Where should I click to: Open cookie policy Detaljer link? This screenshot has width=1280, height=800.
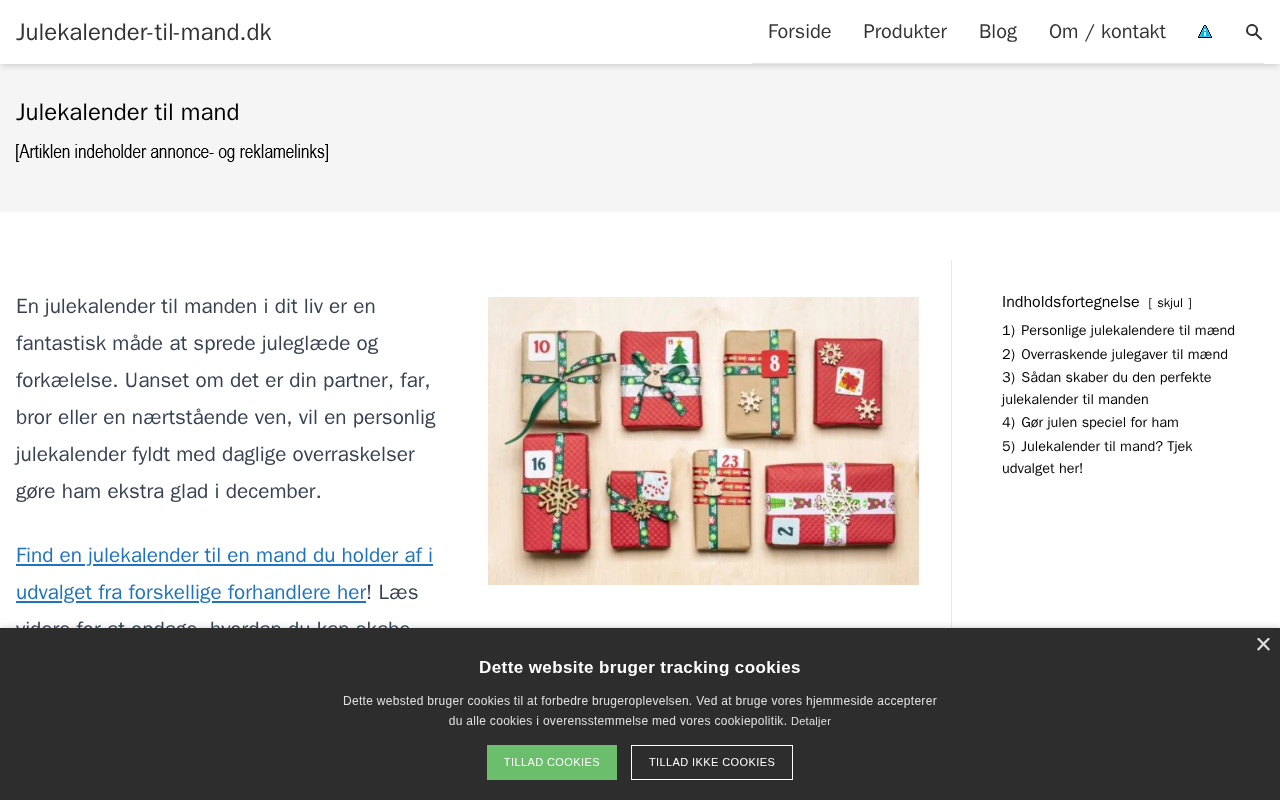point(811,722)
